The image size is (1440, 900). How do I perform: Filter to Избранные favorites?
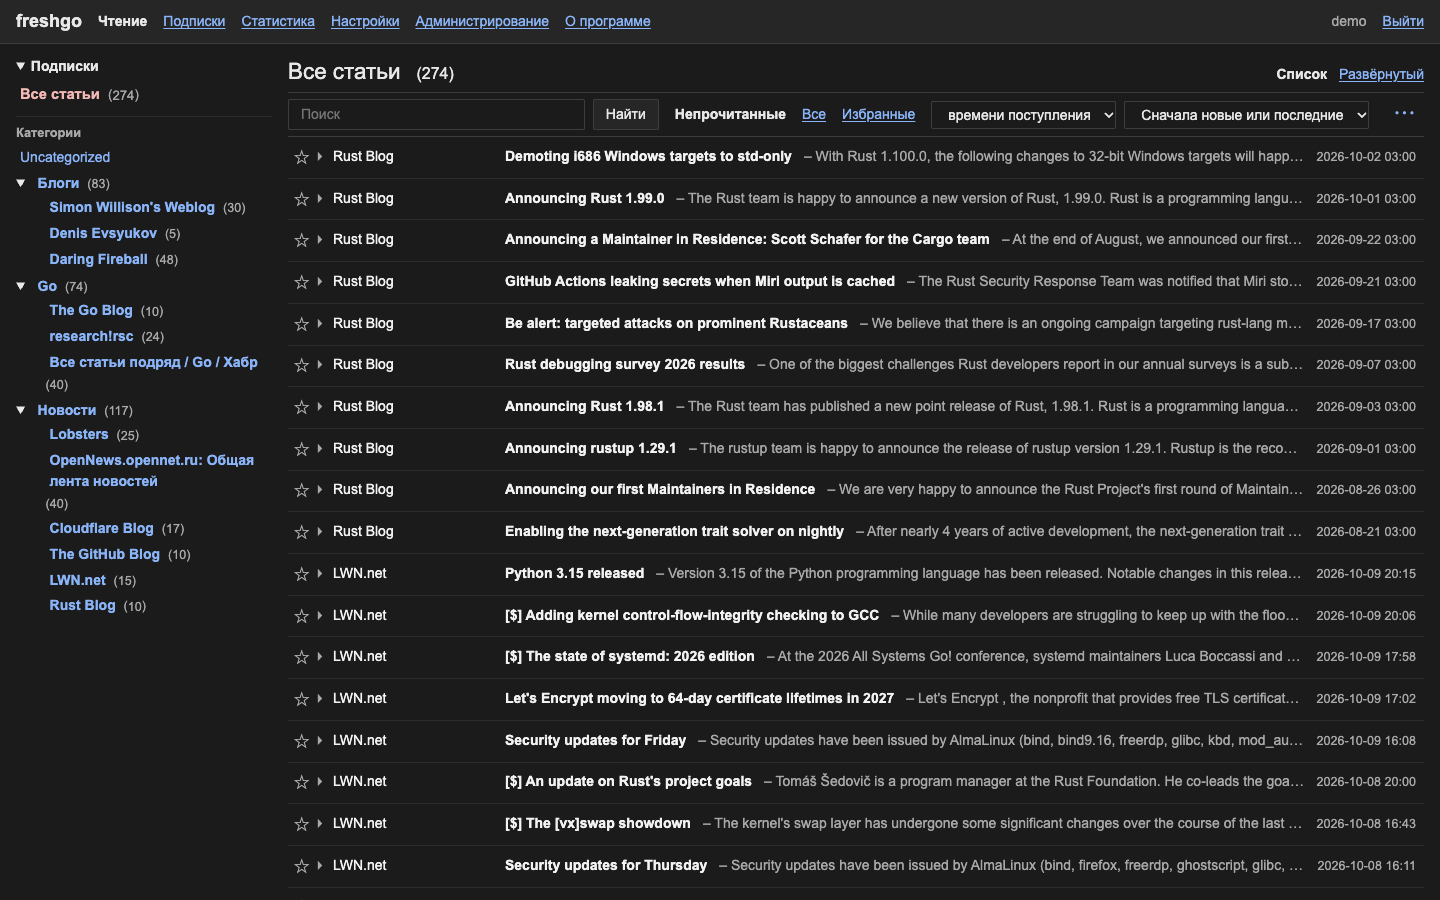[878, 114]
